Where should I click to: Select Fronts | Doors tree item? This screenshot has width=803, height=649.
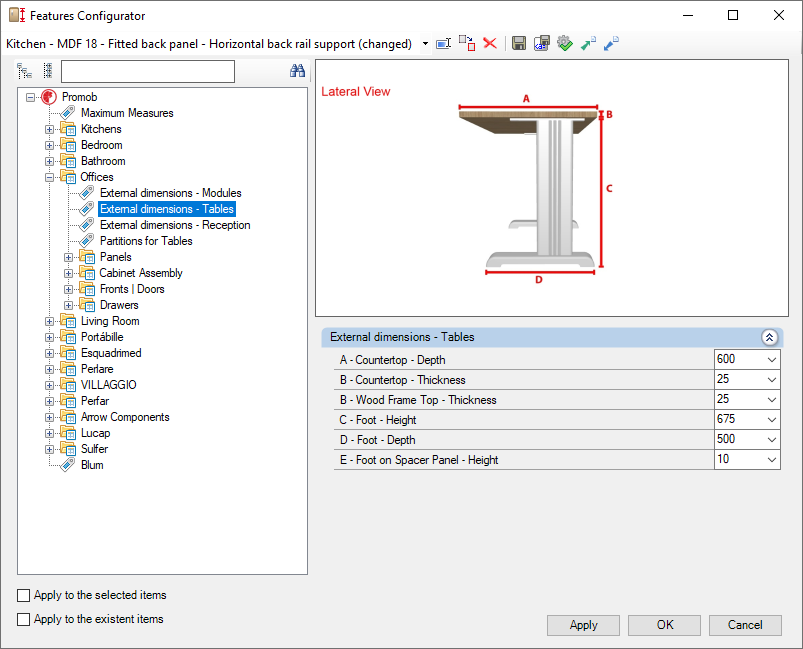coord(132,289)
